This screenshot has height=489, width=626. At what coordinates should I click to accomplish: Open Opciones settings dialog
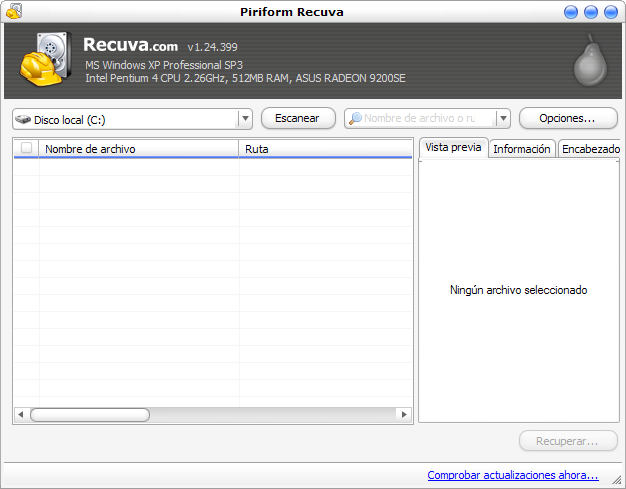point(566,118)
